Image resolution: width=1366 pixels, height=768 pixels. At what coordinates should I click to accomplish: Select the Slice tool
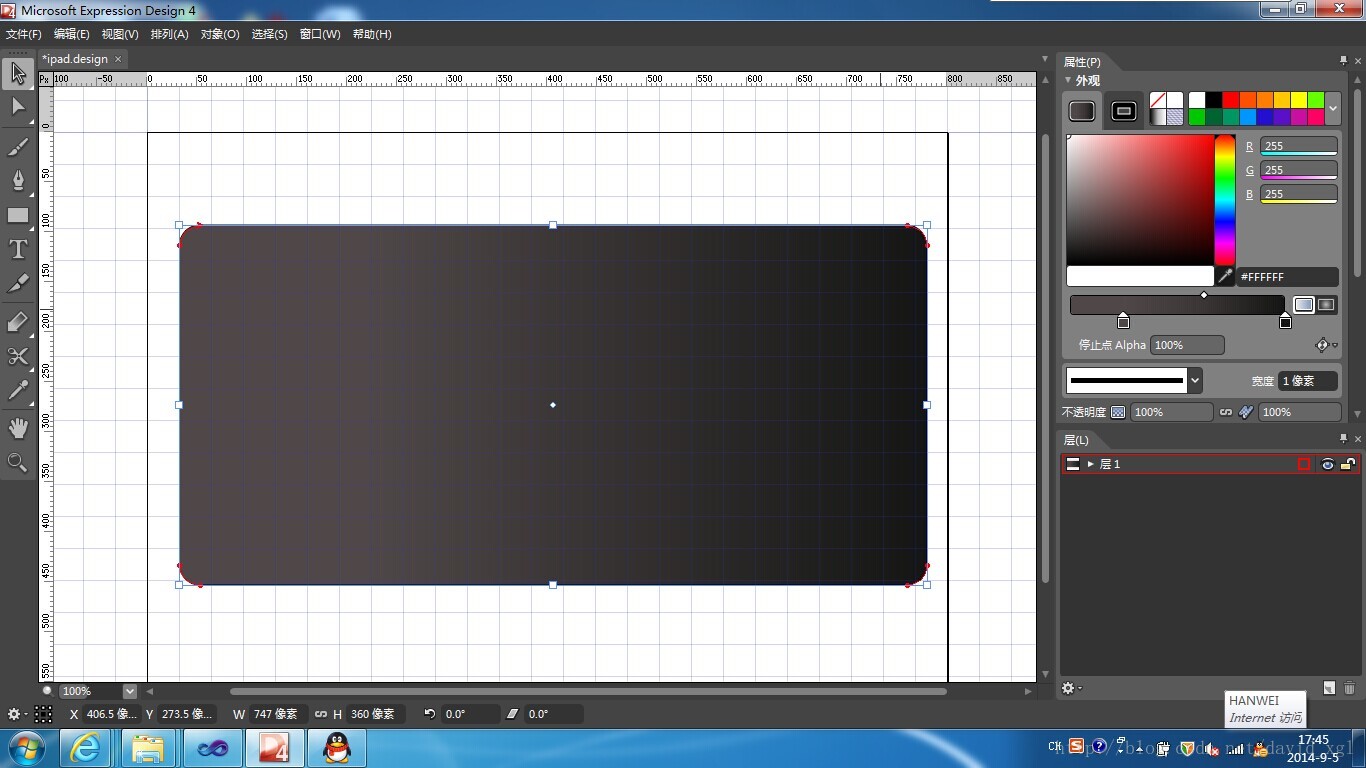pos(18,283)
